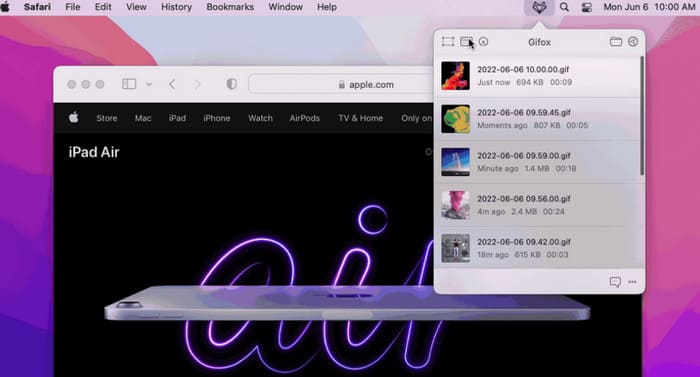Click Gifox recordings list scrollbar
The height and width of the screenshot is (377, 700).
pyautogui.click(x=642, y=116)
